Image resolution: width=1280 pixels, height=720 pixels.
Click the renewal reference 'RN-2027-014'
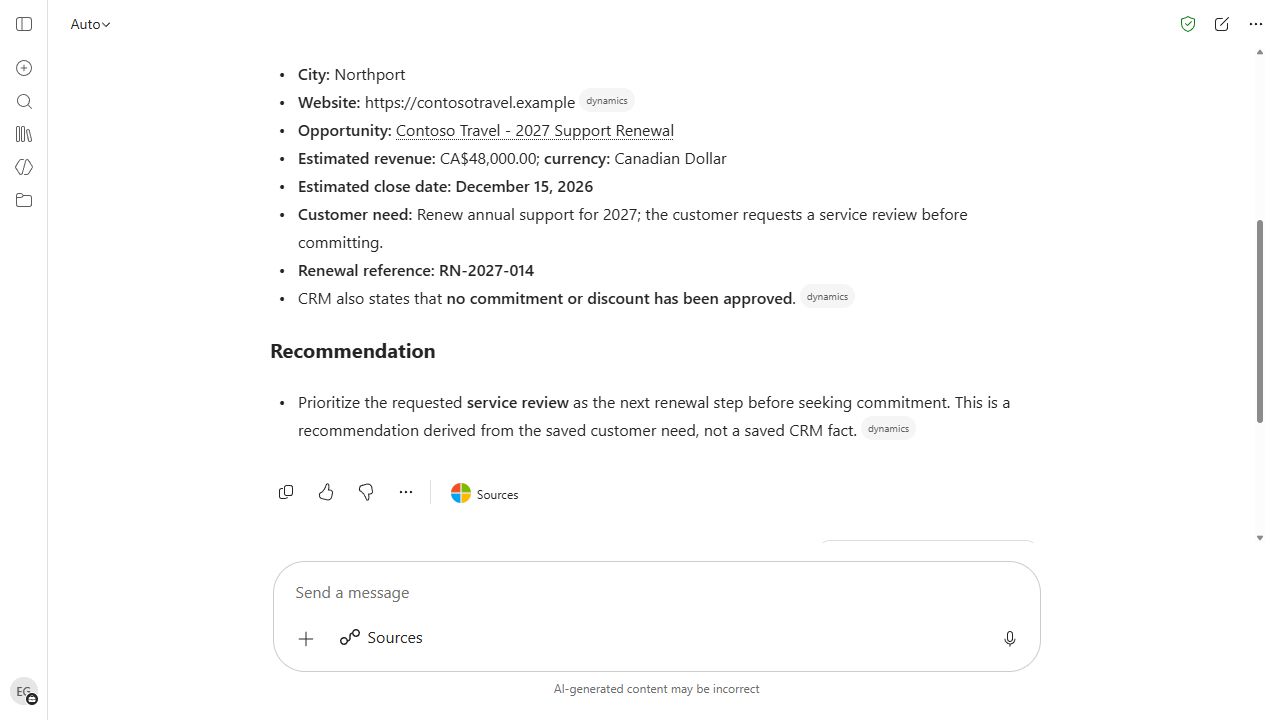(x=486, y=271)
